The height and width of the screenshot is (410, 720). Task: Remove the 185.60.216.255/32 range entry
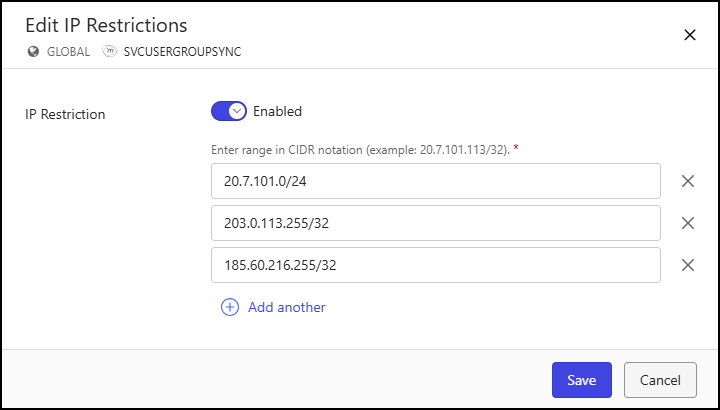click(687, 265)
